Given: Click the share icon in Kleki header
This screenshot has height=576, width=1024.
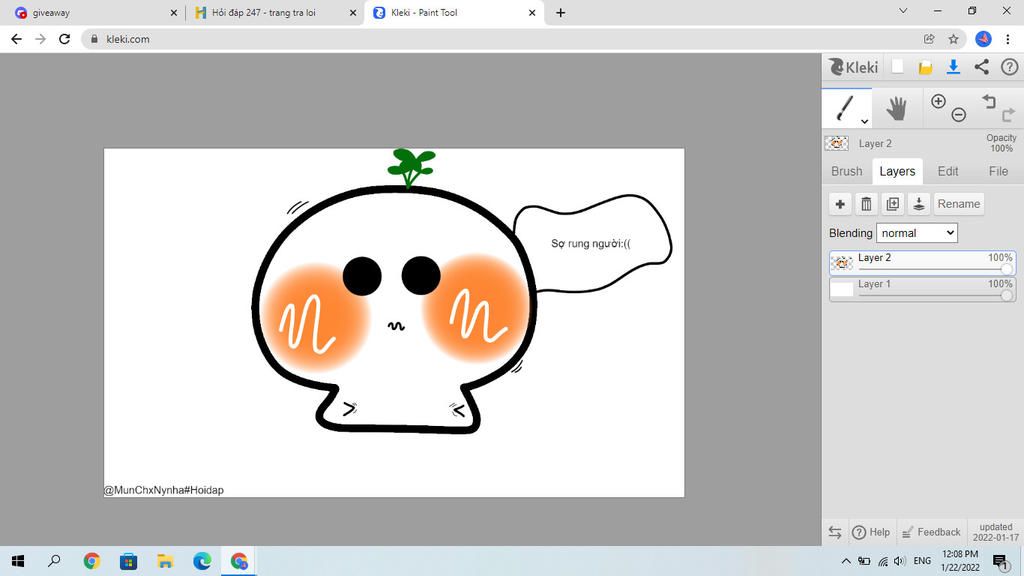Looking at the screenshot, I should (981, 67).
